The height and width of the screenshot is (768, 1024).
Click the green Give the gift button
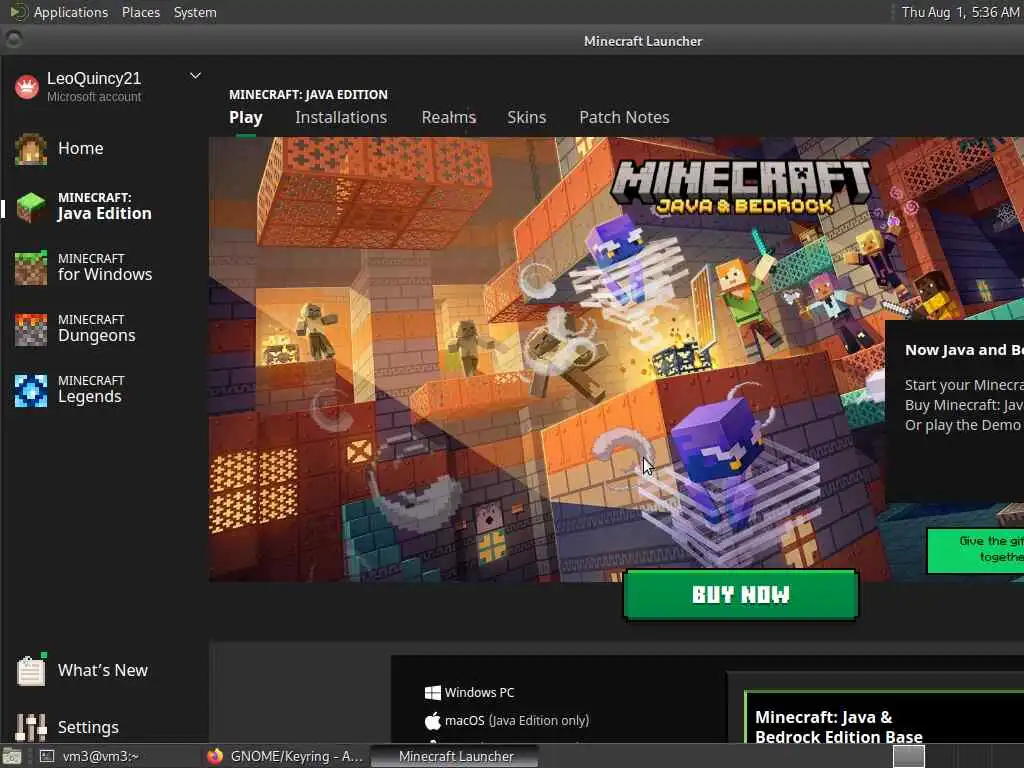click(975, 550)
